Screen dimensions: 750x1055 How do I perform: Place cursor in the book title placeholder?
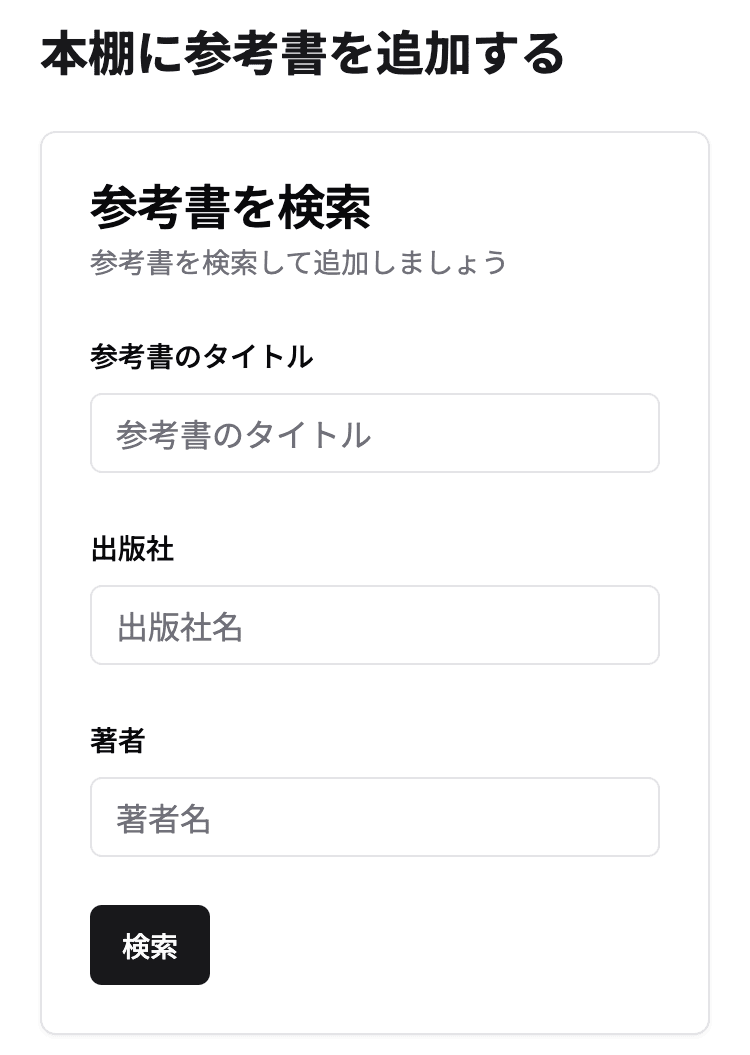tap(243, 434)
